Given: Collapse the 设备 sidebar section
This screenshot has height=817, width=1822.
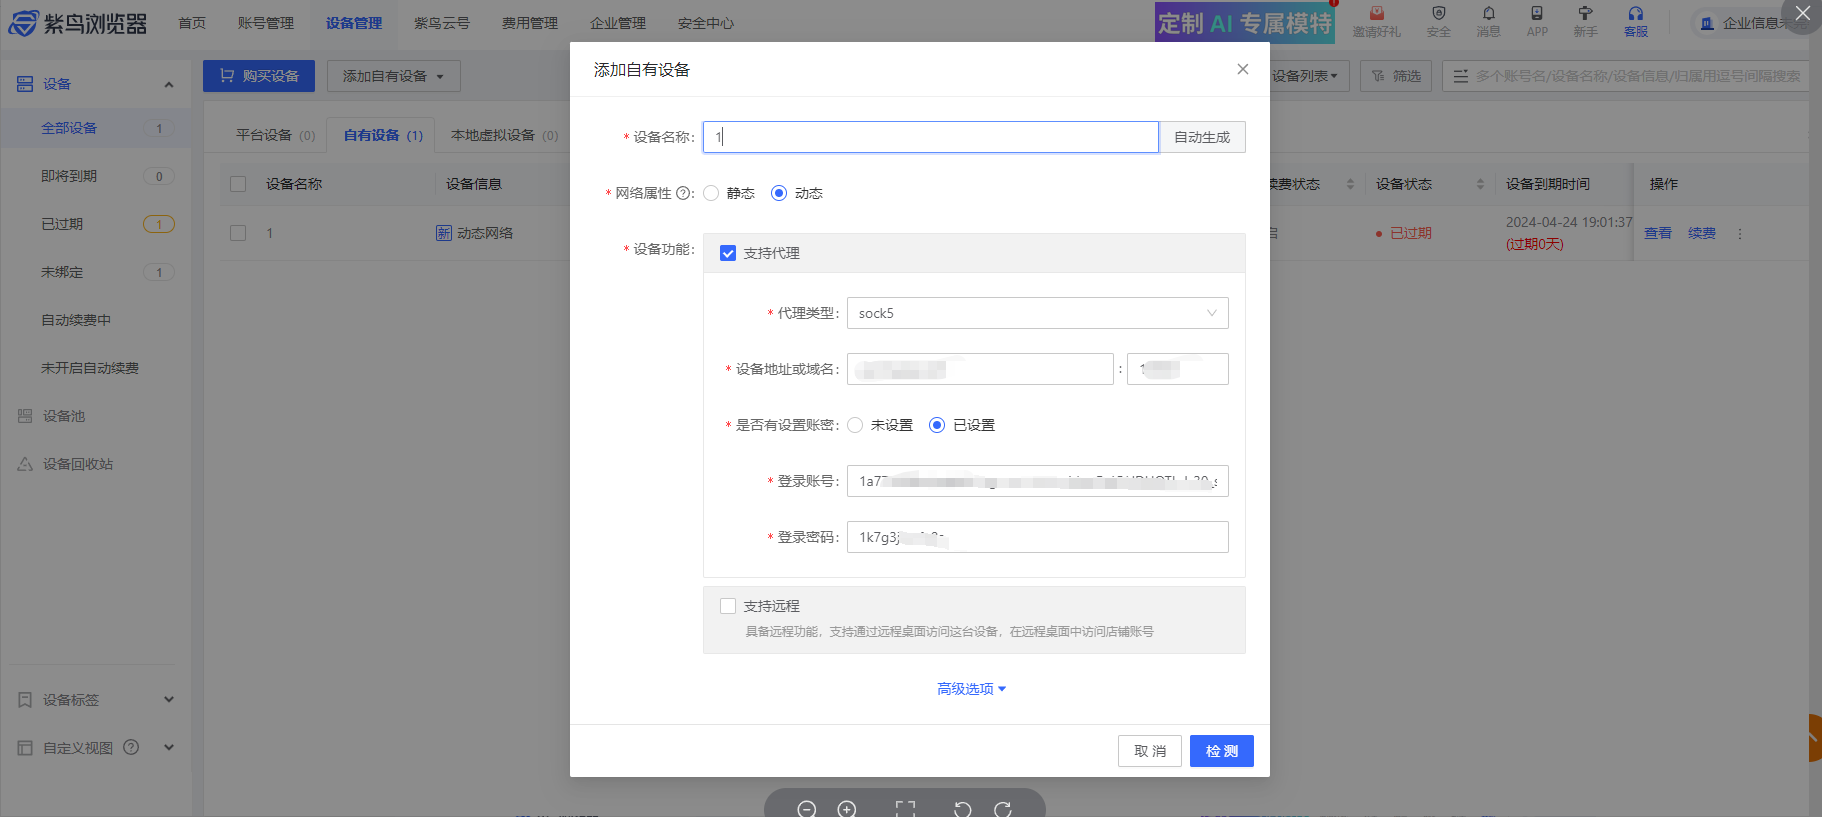Looking at the screenshot, I should (169, 84).
